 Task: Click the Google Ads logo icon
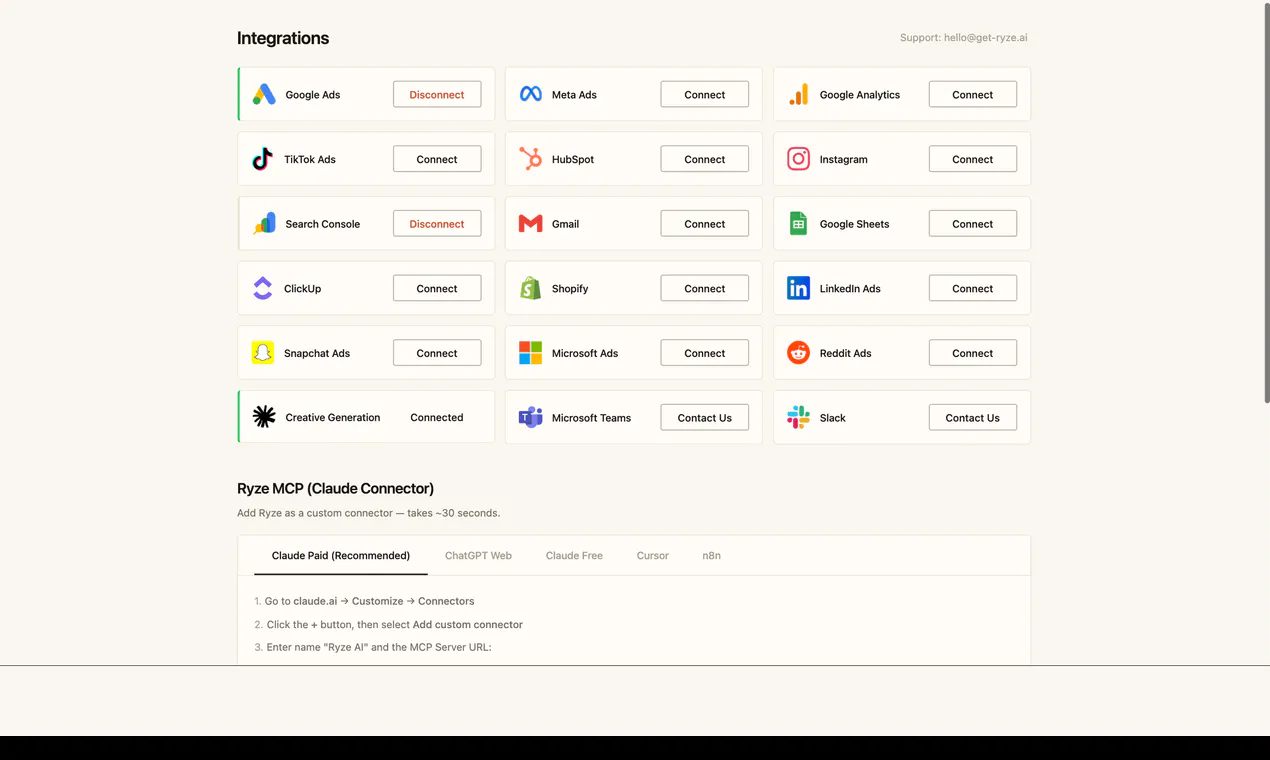pos(264,95)
